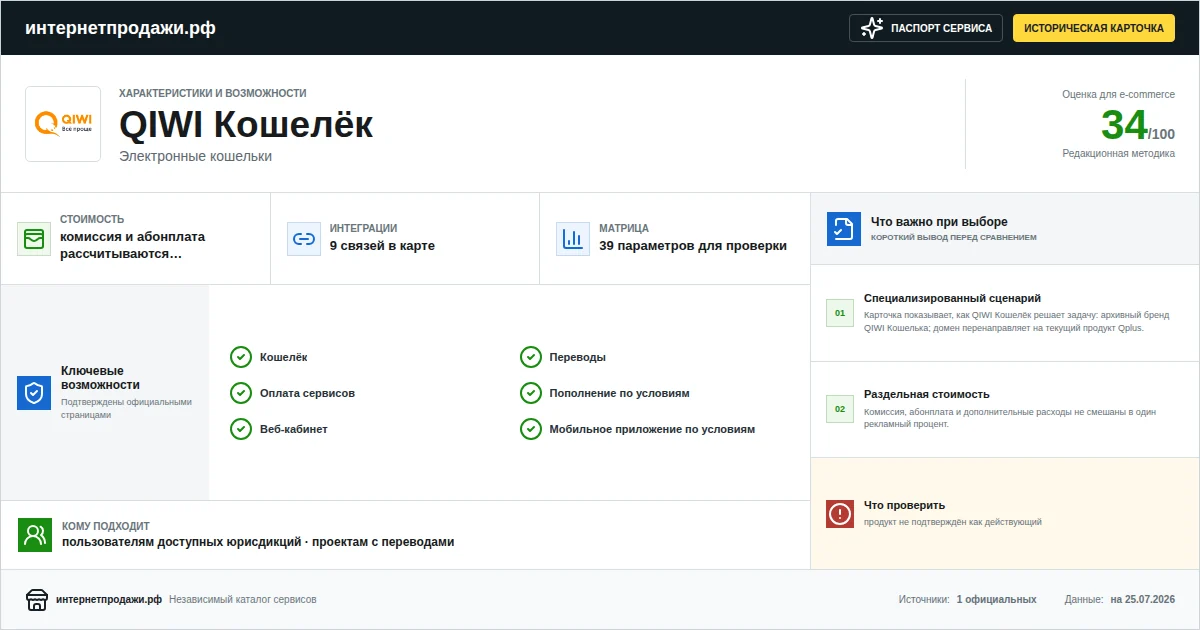Viewport: 1200px width, 630px height.
Task: Click the Переводы feature label
Action: pyautogui.click(x=578, y=357)
